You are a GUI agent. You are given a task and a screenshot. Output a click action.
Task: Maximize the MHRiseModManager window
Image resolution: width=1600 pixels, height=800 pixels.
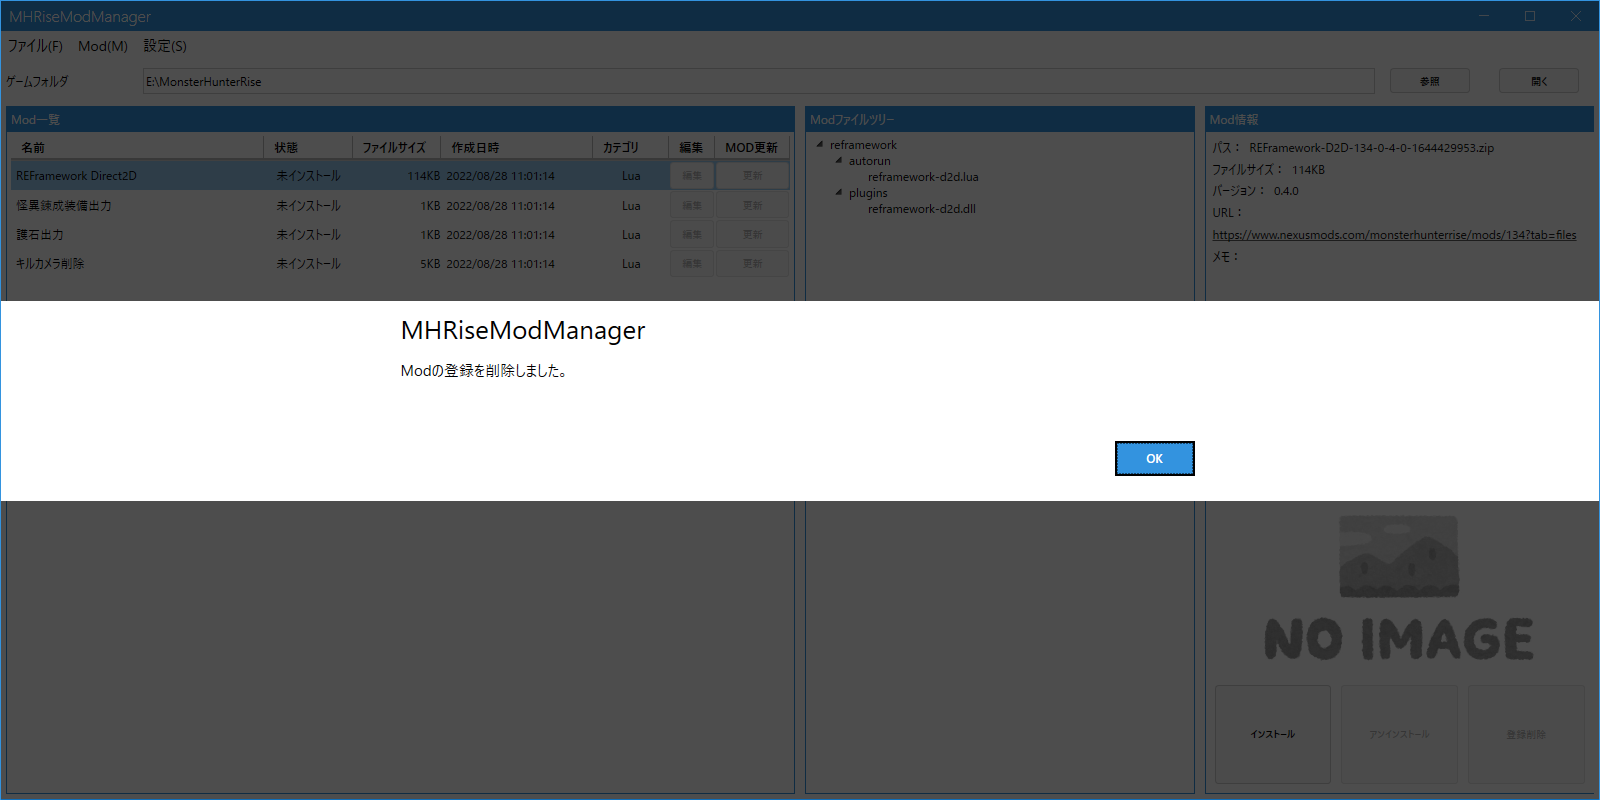[1530, 16]
